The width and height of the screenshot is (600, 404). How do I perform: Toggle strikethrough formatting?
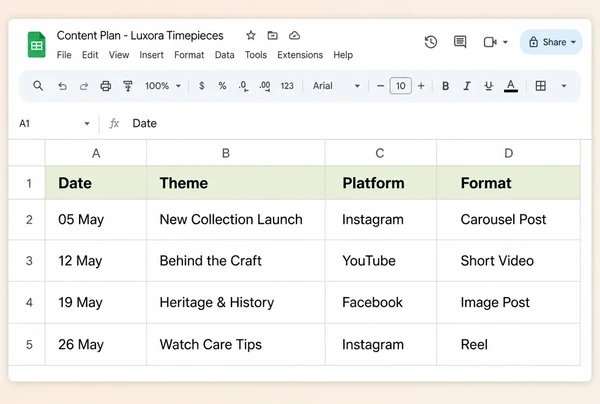point(489,86)
